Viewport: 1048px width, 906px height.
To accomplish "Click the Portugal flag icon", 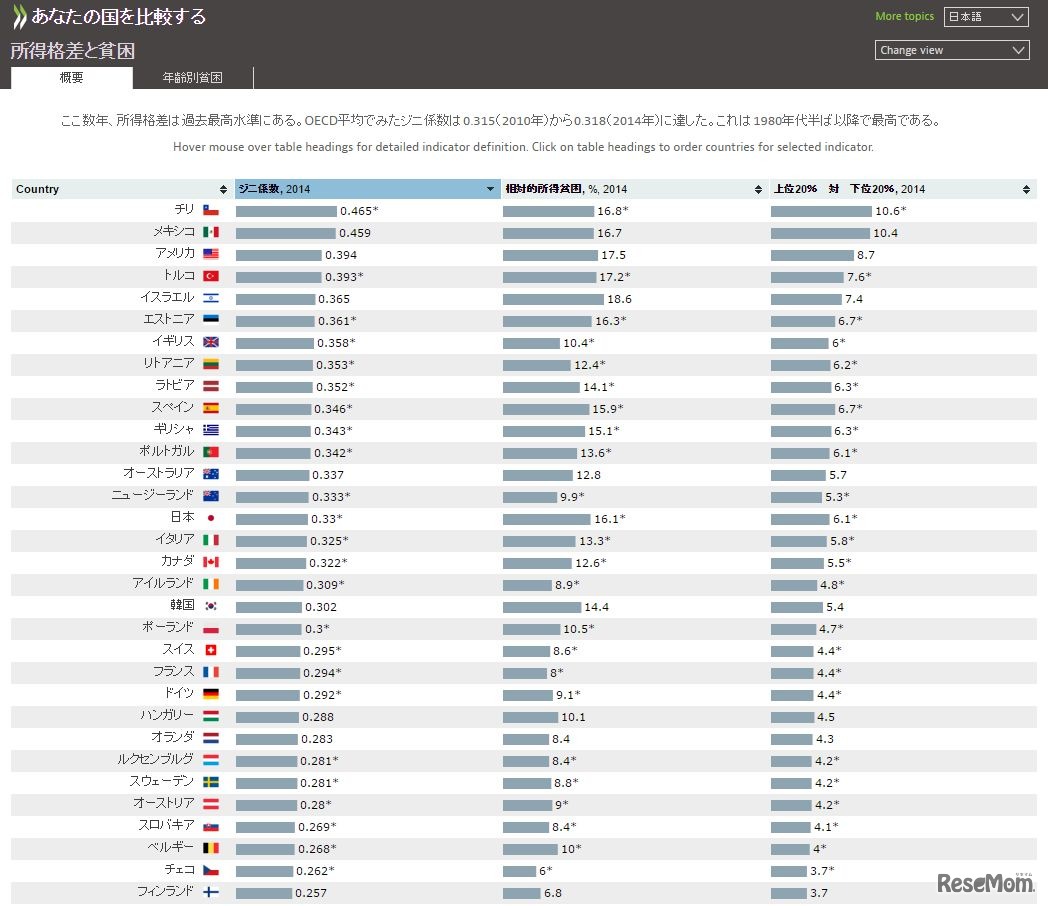I will pos(211,452).
